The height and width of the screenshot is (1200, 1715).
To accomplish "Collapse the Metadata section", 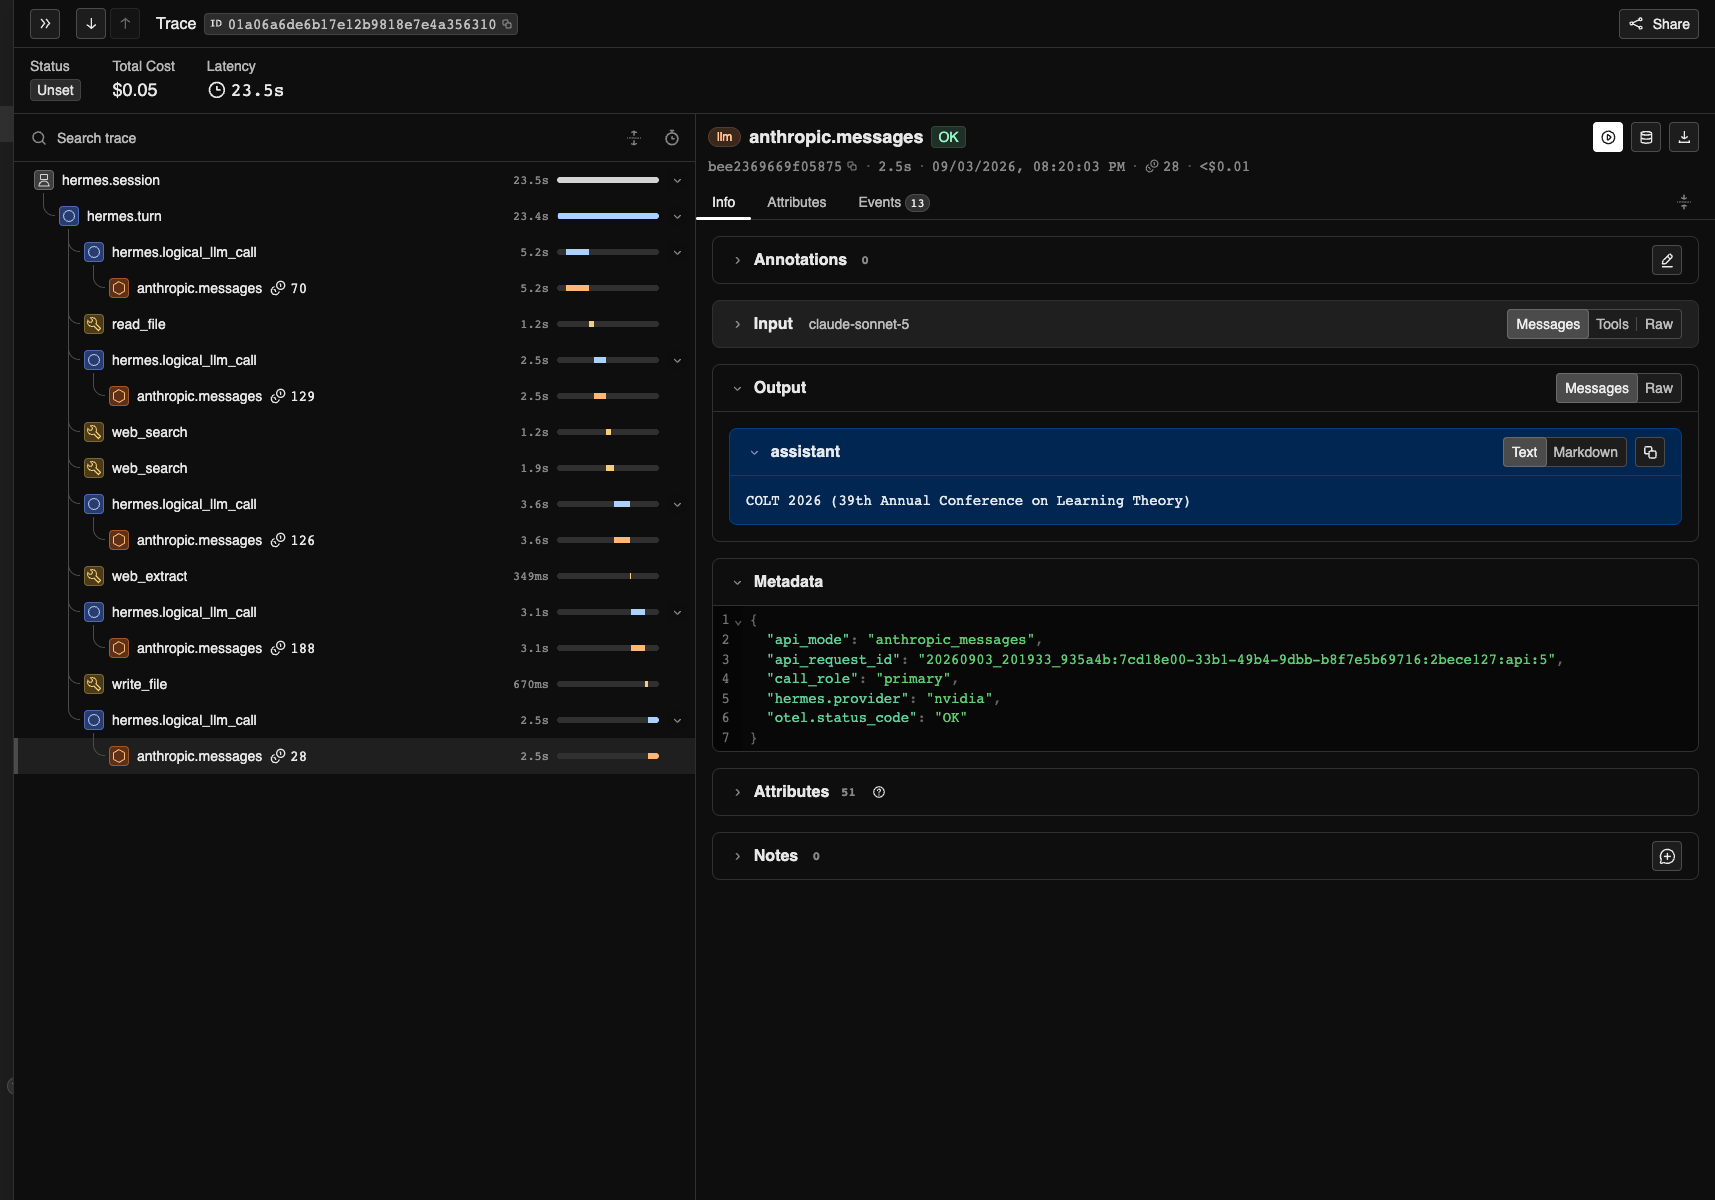I will tap(737, 582).
